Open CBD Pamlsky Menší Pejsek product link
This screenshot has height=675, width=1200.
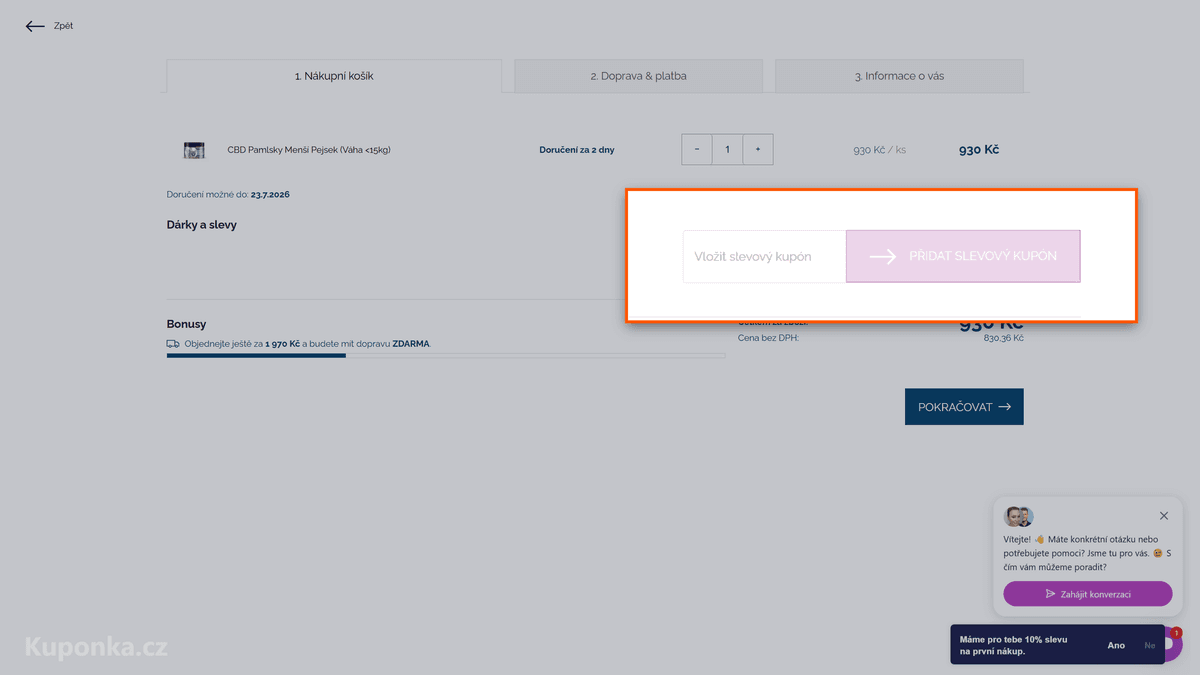coord(309,150)
